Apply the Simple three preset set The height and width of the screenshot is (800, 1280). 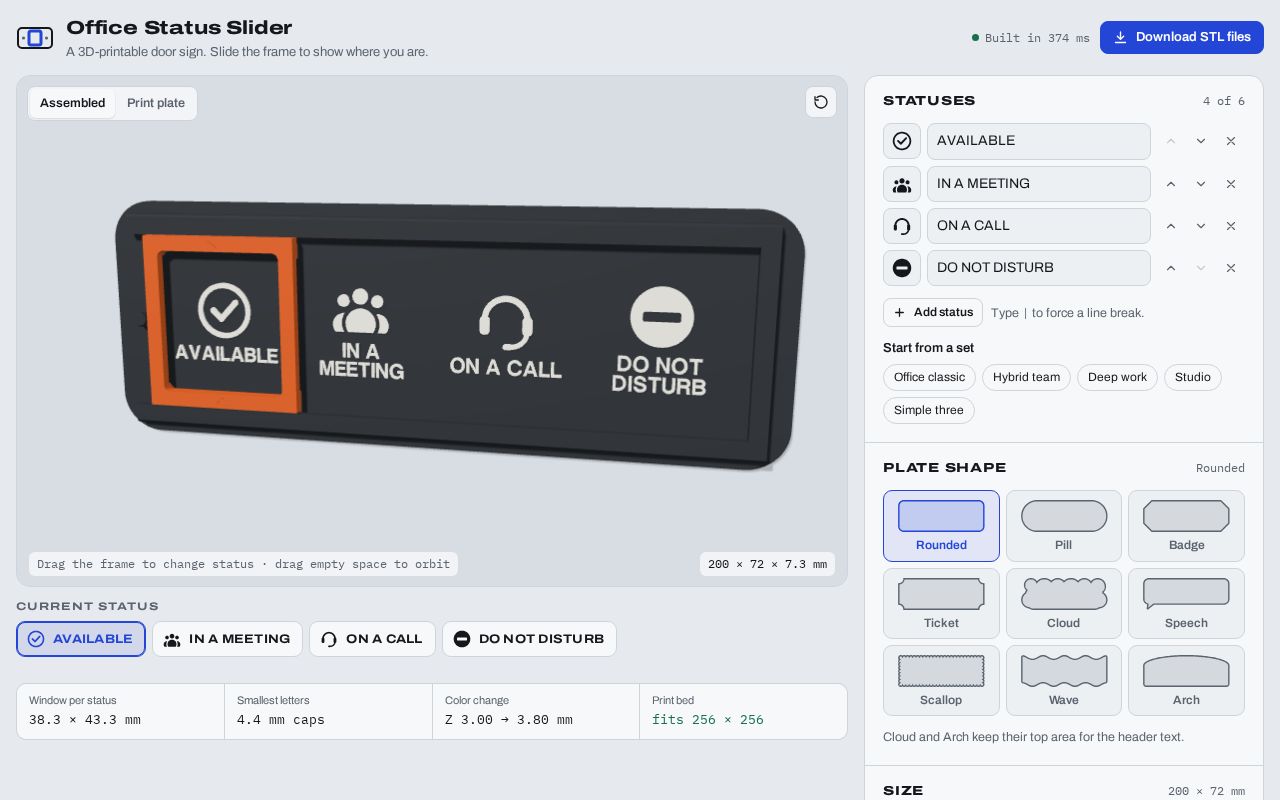[x=929, y=410]
